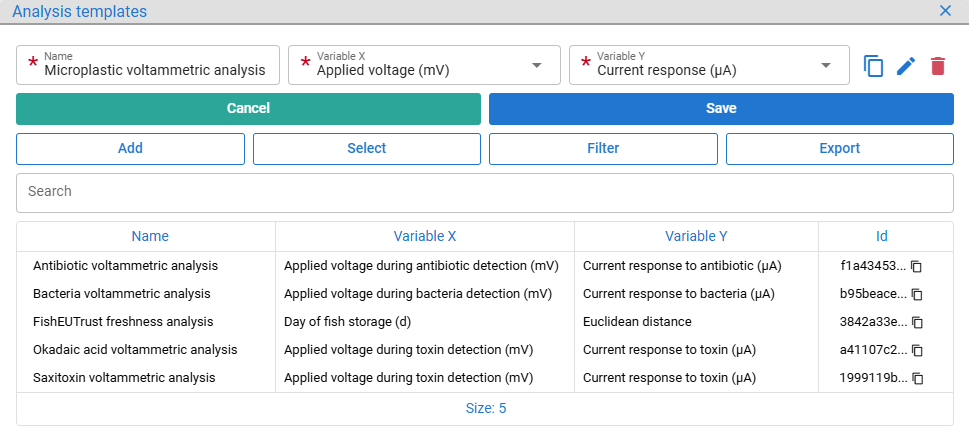Click the blue pencil edit icon
969x435 pixels.
(x=906, y=65)
